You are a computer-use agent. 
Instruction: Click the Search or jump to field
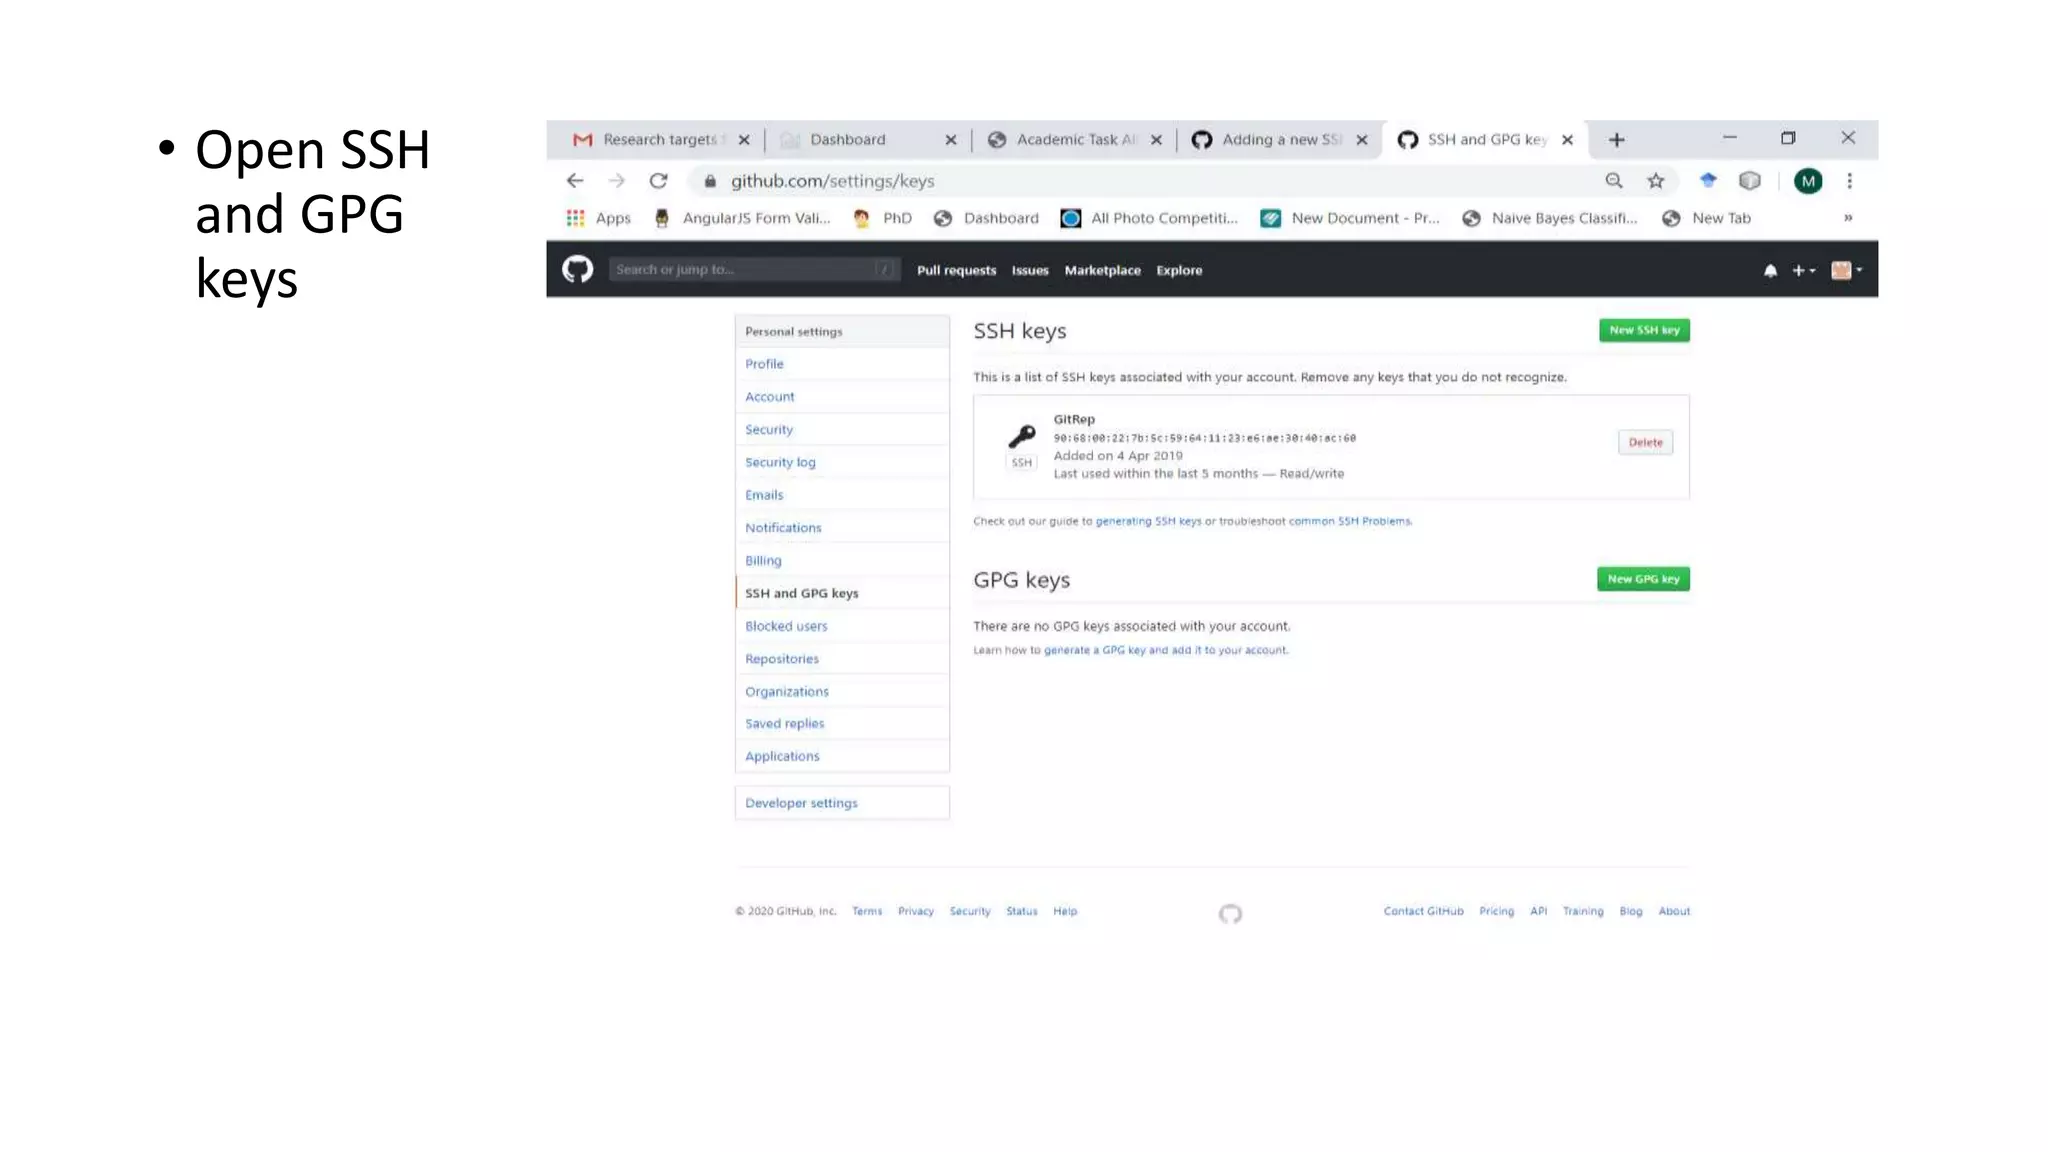point(754,270)
